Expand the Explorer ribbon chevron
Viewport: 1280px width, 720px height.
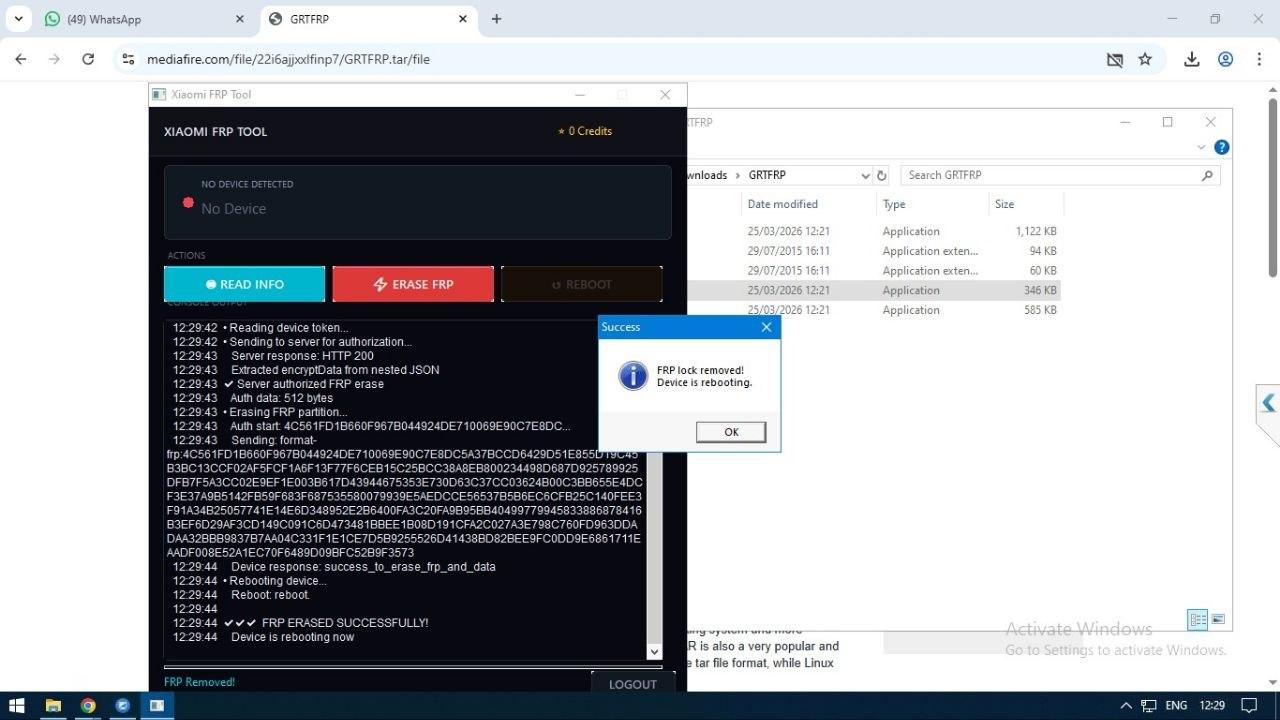coord(1201,147)
